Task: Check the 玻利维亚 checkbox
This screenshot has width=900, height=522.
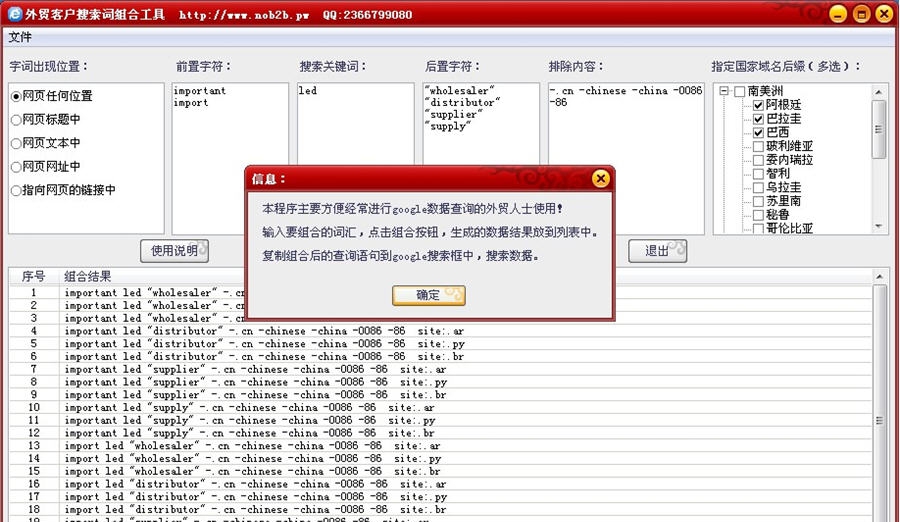Action: click(x=758, y=146)
